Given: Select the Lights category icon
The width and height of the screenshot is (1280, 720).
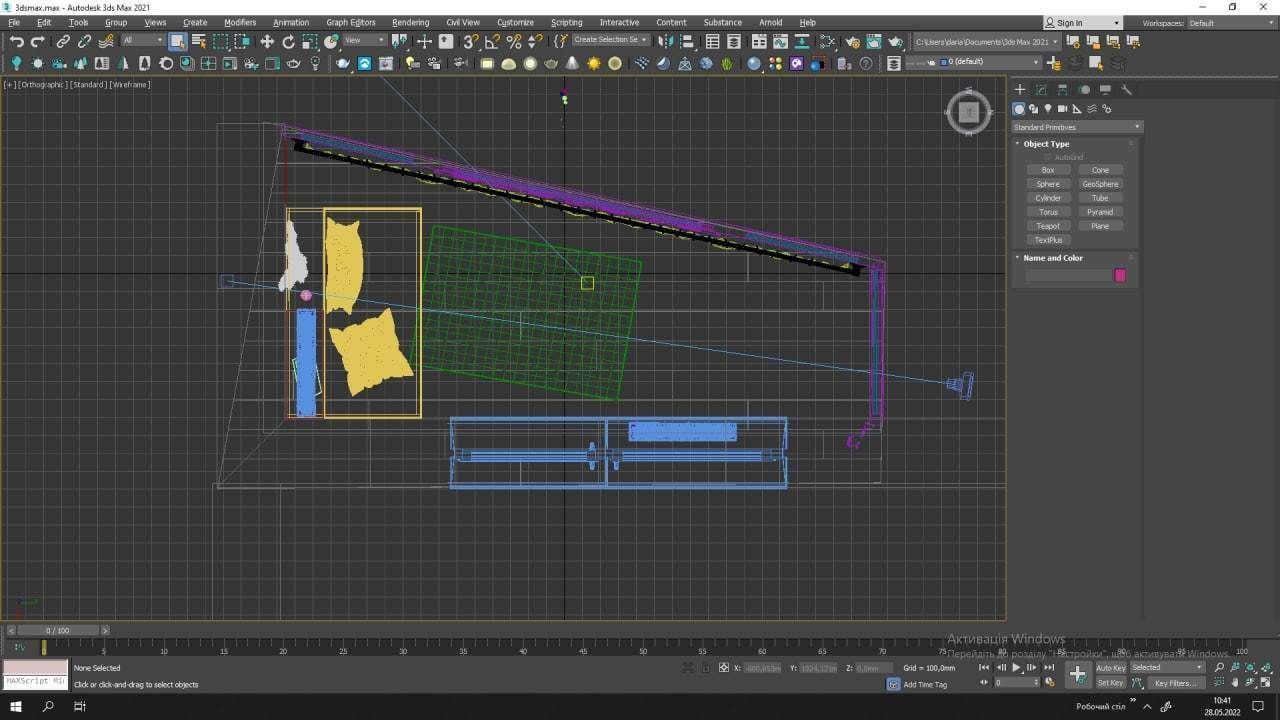Looking at the screenshot, I should [x=1048, y=109].
